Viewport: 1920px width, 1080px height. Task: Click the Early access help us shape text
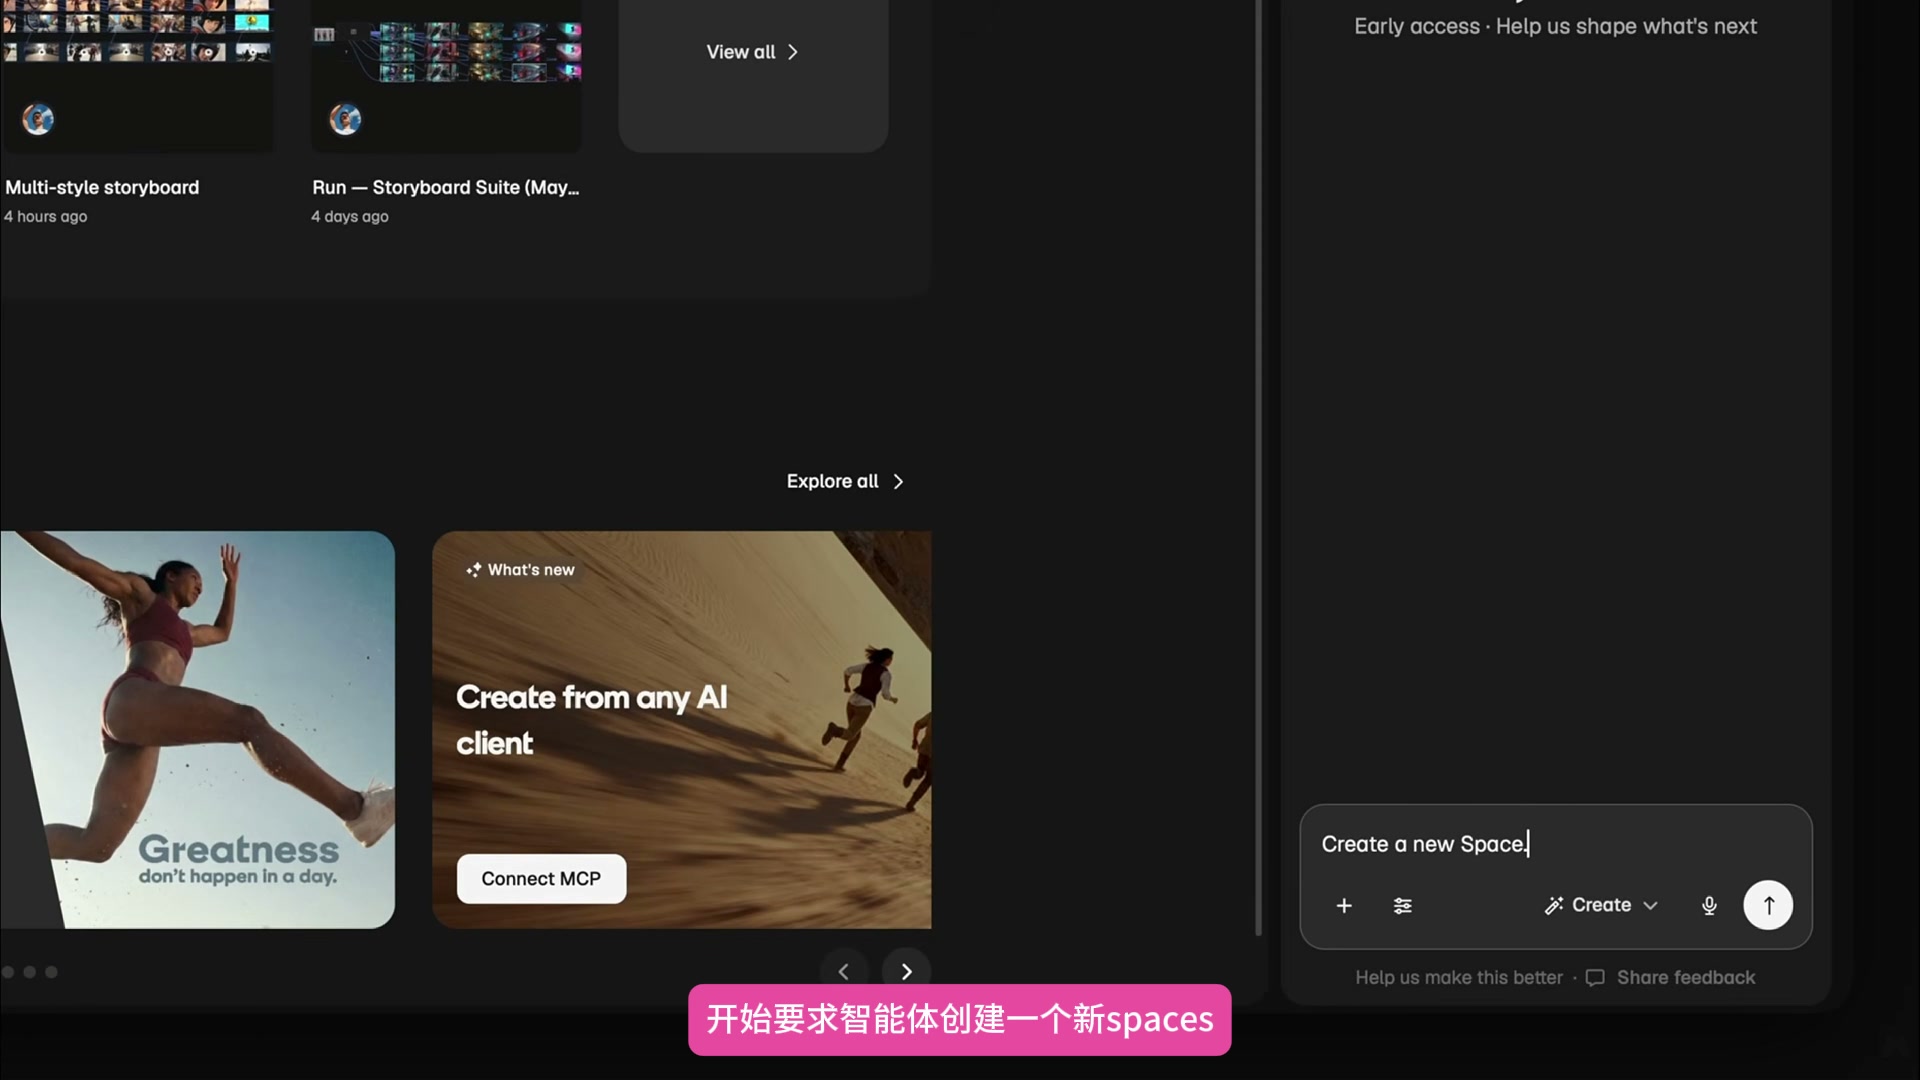[1555, 26]
